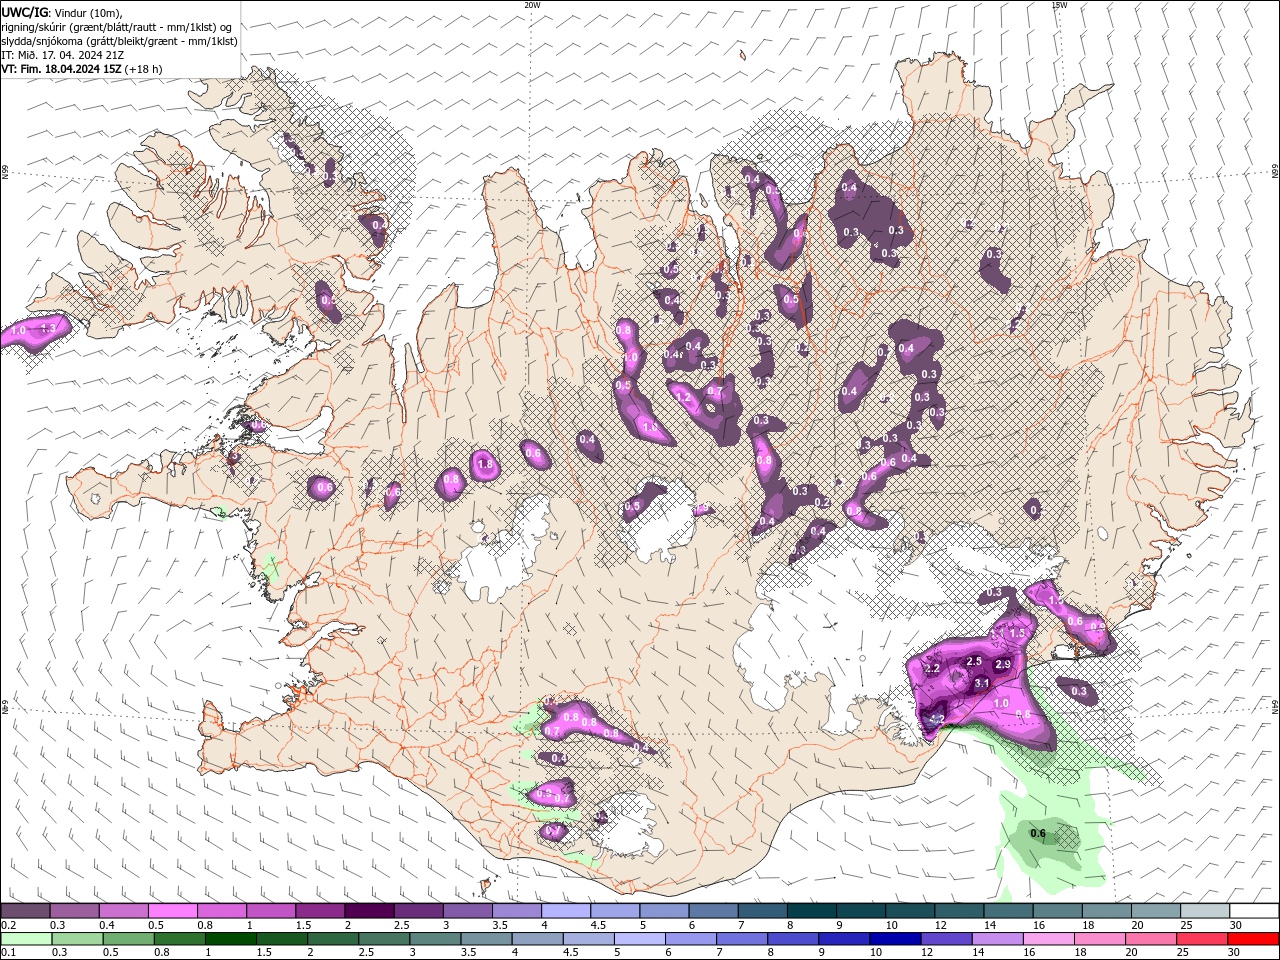The height and width of the screenshot is (960, 1280).
Task: Click the 'rigning/skúrir' legend description line
Action: coord(117,27)
